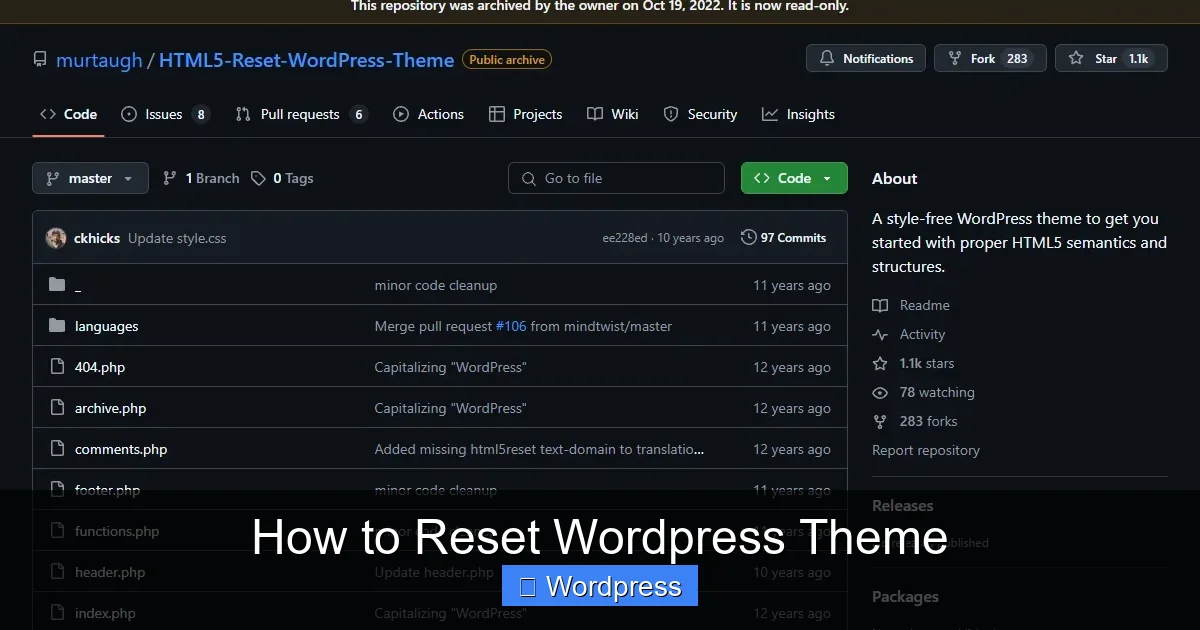Click the Notifications button
1200x630 pixels.
(x=866, y=59)
